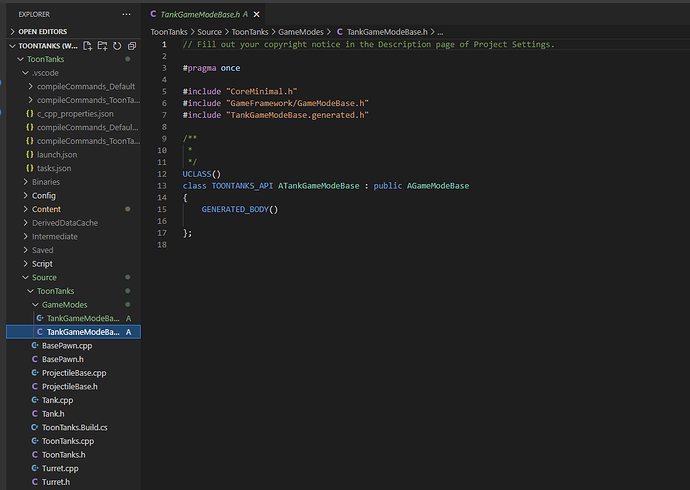This screenshot has height=490, width=690.
Task: Expand the Config folder
Action: pos(43,195)
